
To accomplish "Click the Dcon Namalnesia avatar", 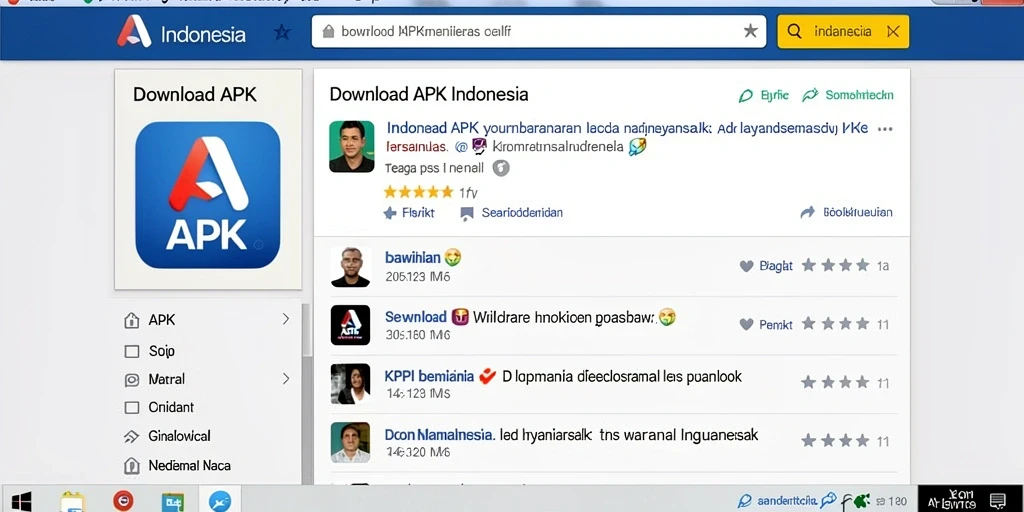I will tap(350, 443).
